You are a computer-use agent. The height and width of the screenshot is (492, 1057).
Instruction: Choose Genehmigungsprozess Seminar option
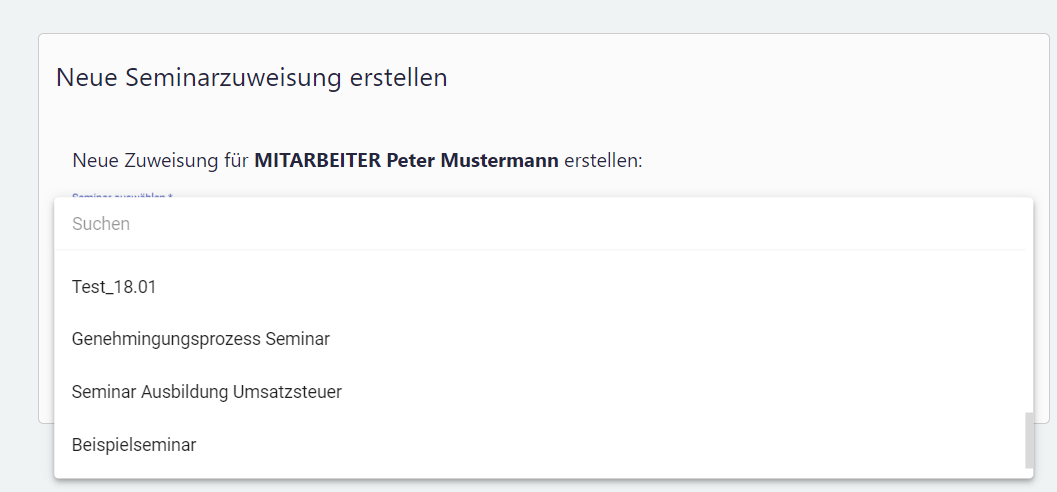pyautogui.click(x=200, y=339)
